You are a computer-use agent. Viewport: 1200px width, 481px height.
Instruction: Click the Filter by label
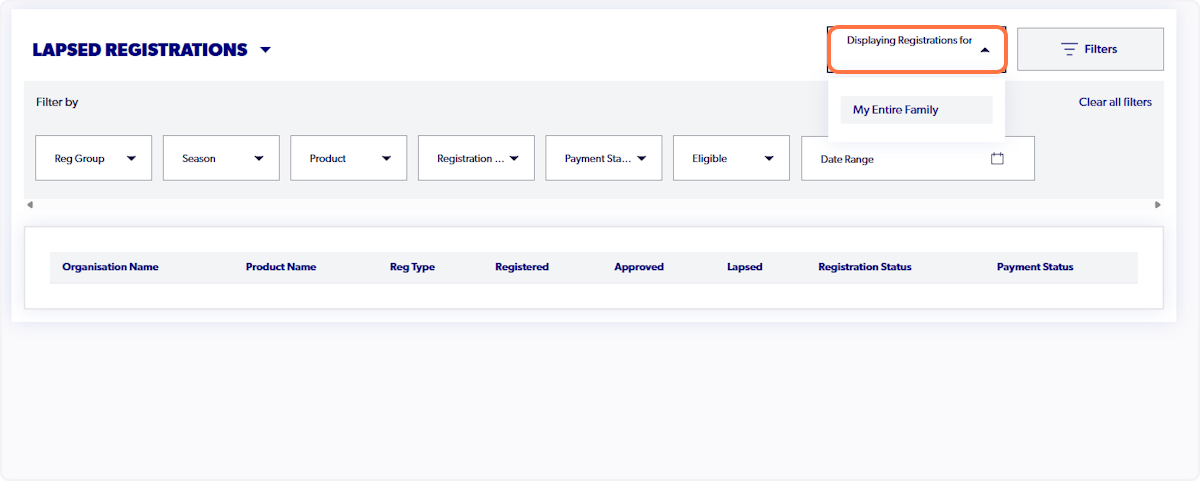57,102
